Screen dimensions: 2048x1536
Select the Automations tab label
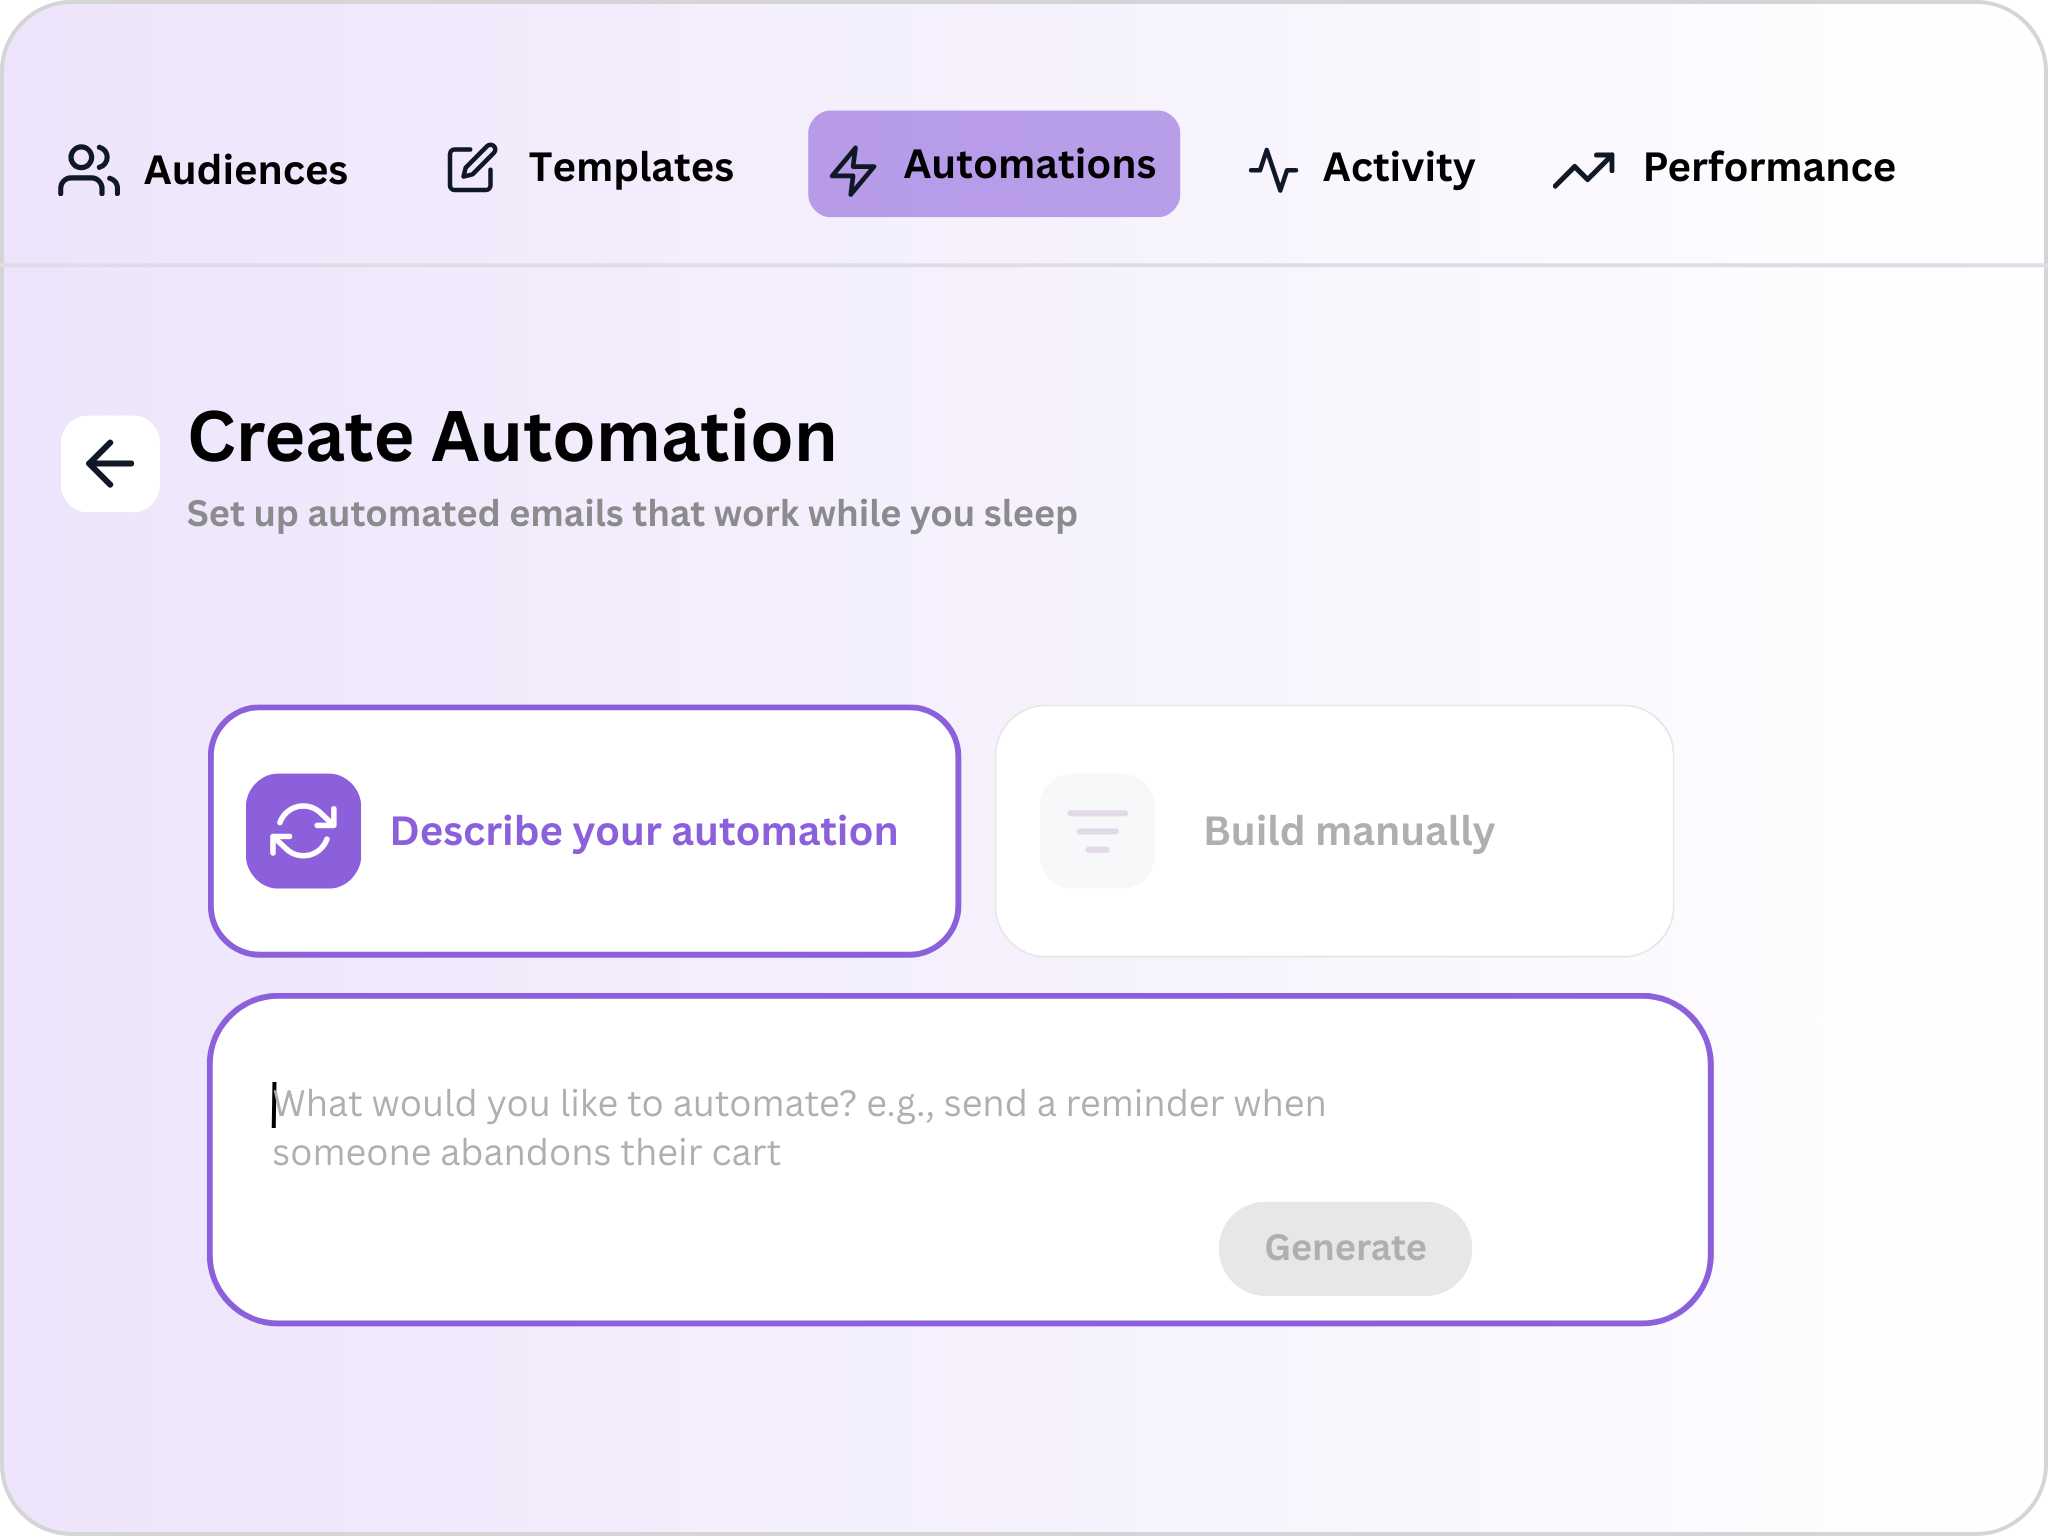tap(1029, 165)
